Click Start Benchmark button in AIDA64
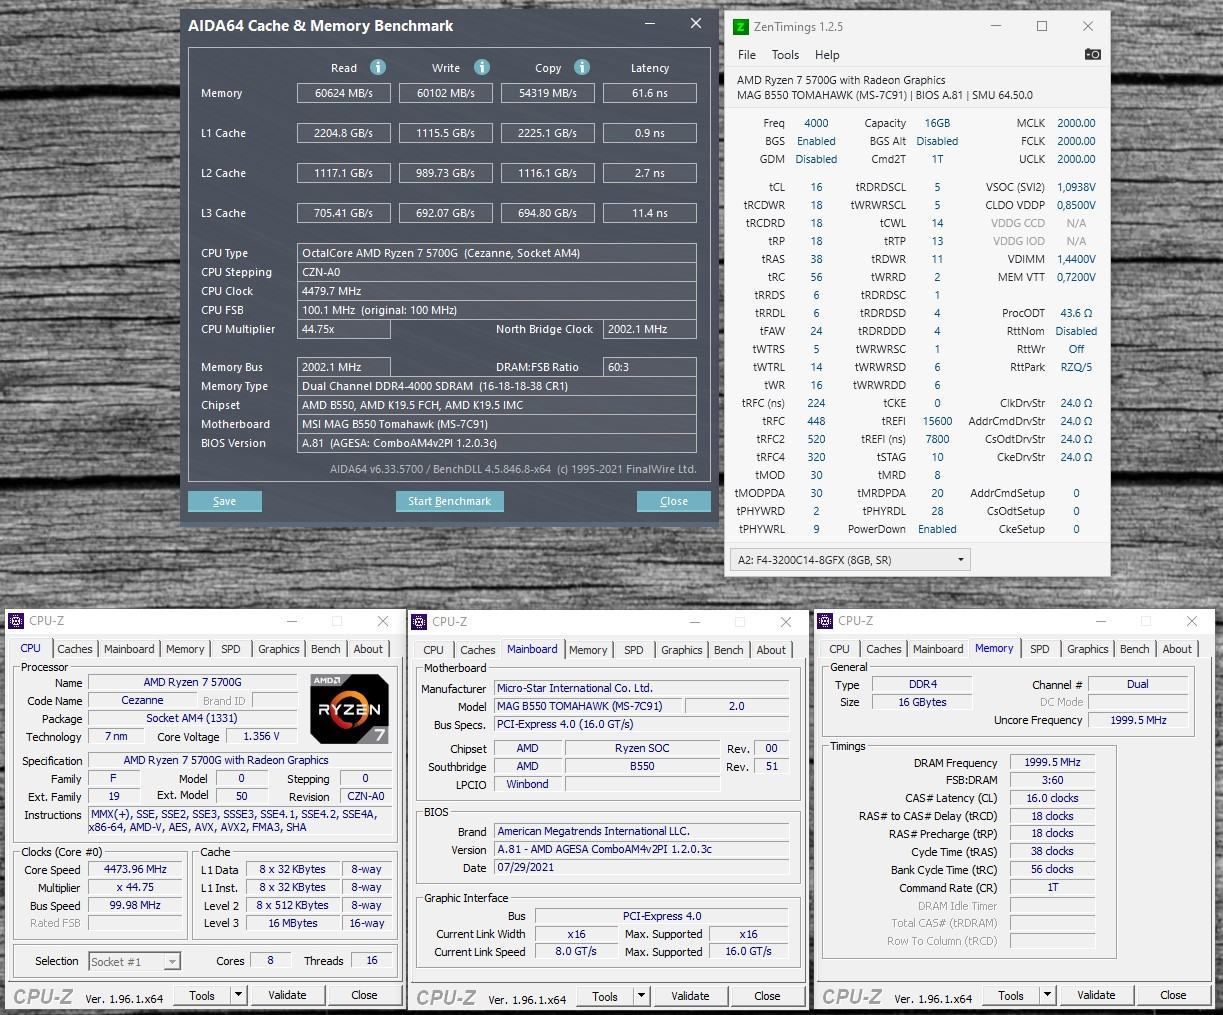The image size is (1223, 1015). point(449,501)
